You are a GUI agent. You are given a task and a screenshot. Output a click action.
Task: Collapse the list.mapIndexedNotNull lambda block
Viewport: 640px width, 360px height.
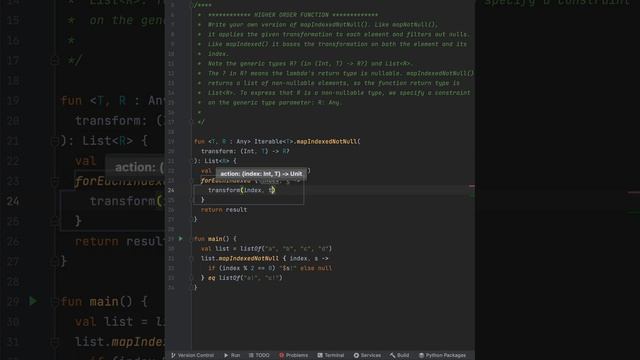191,258
